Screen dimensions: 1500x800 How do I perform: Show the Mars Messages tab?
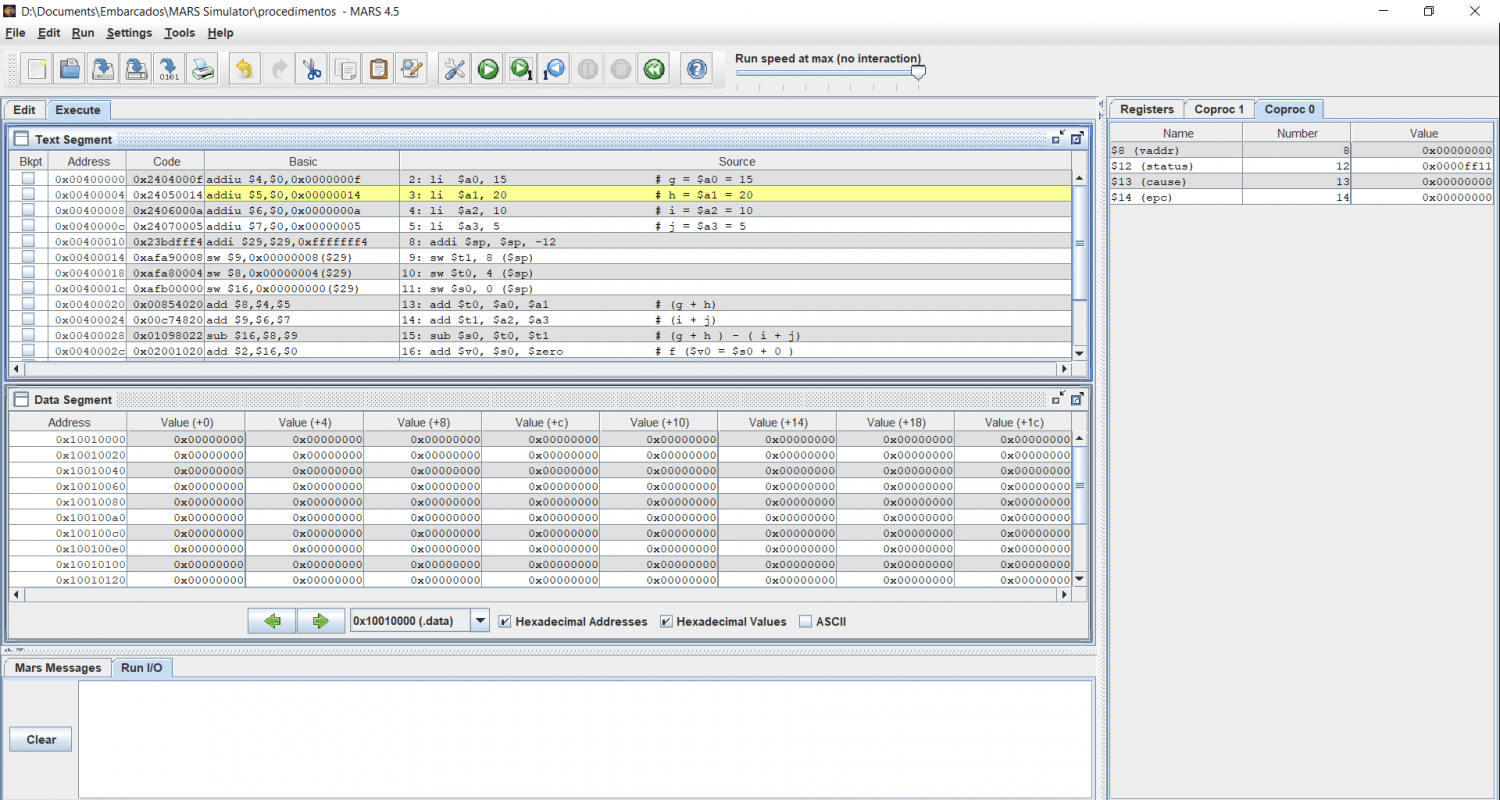pyautogui.click(x=58, y=667)
